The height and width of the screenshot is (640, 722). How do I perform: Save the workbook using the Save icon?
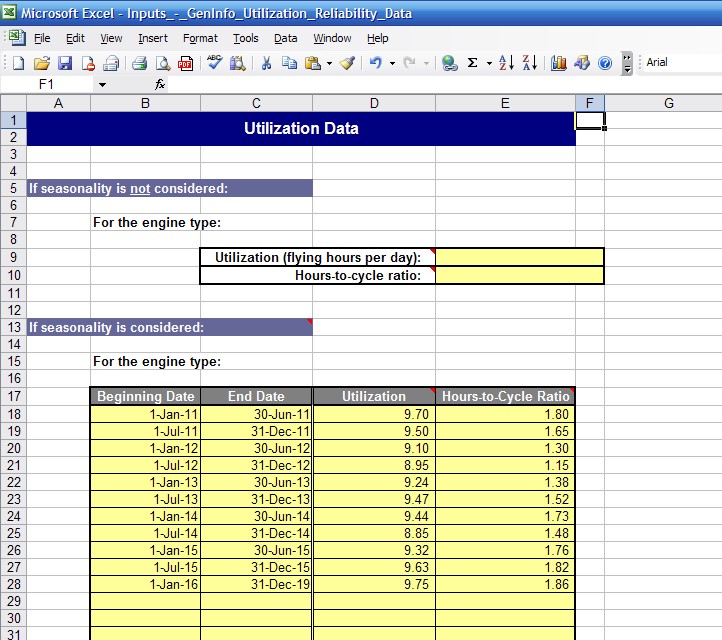click(64, 63)
